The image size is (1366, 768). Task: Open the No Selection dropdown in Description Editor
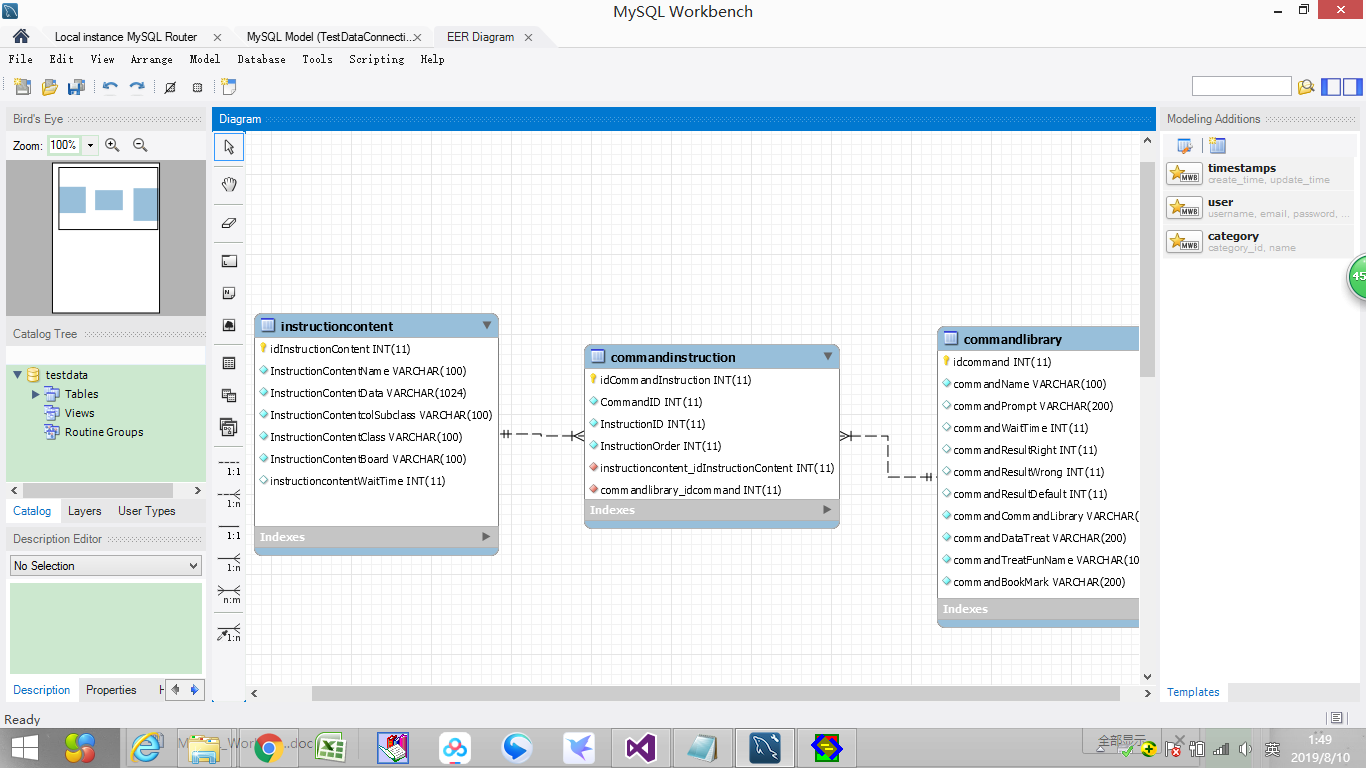[x=105, y=566]
